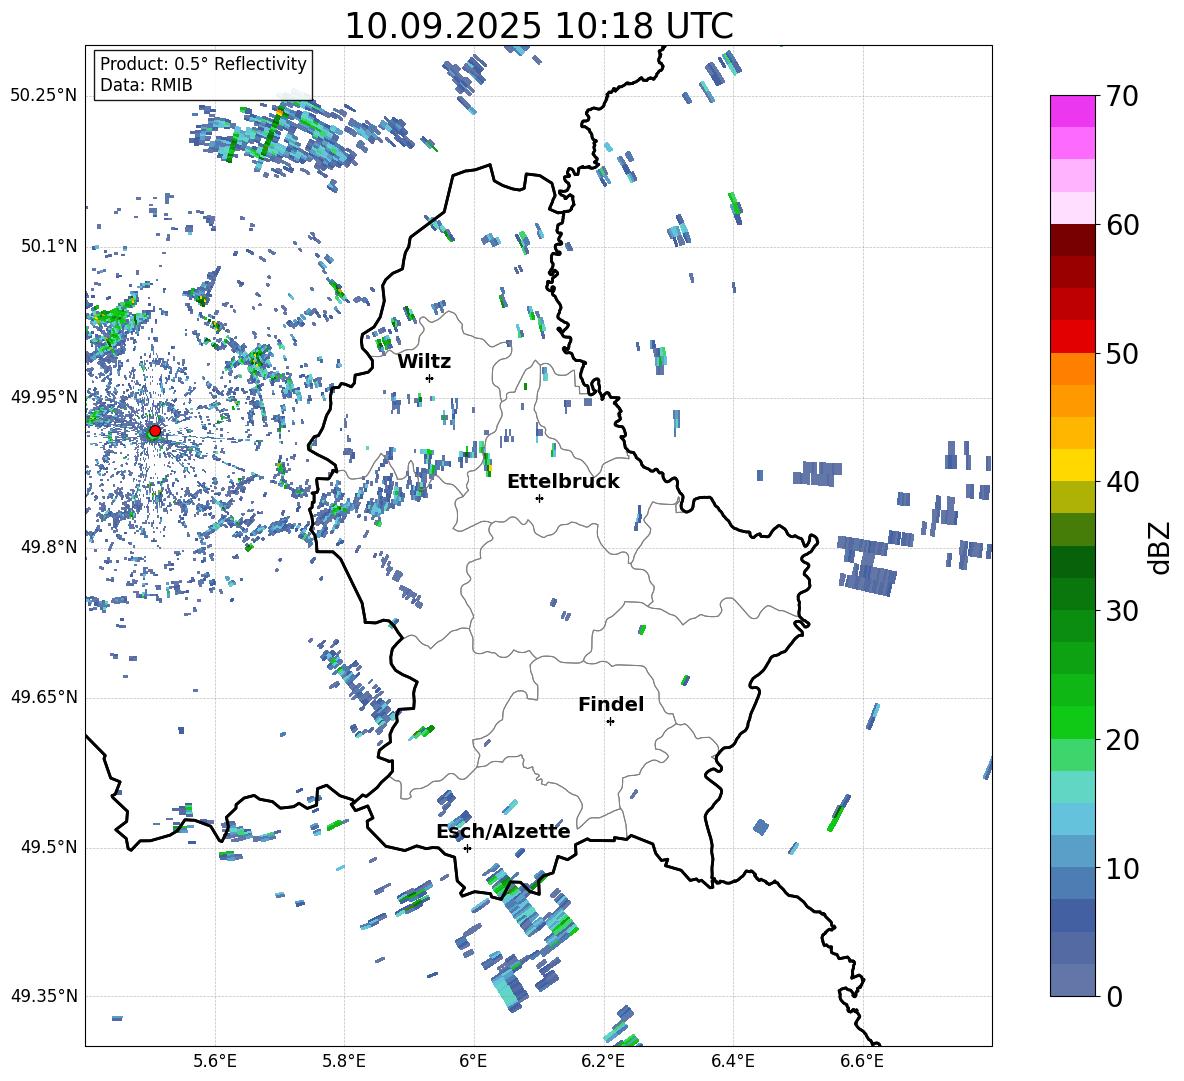This screenshot has width=1184, height=1081.
Task: Click the bright red colorbar segment
Action: (1072, 337)
